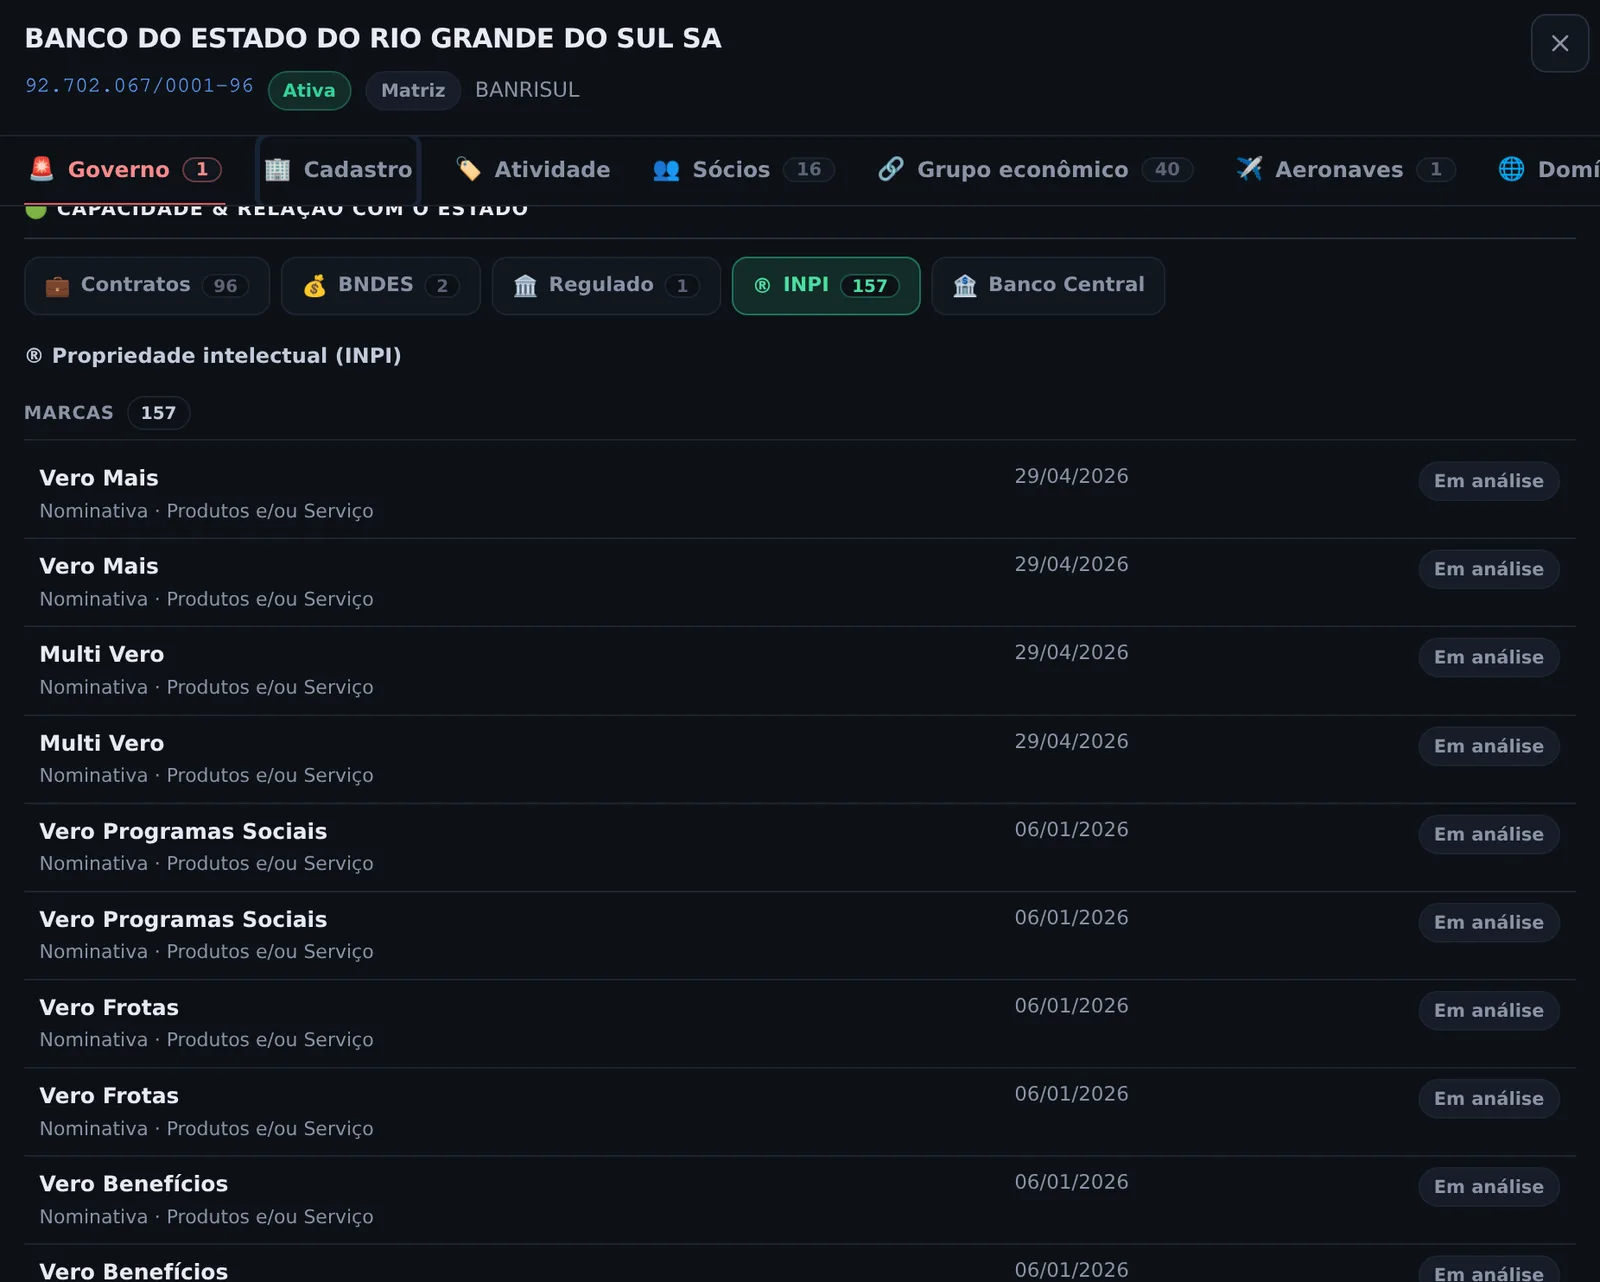The height and width of the screenshot is (1282, 1600).
Task: Click the money bag icon on BNDES
Action: pyautogui.click(x=315, y=286)
